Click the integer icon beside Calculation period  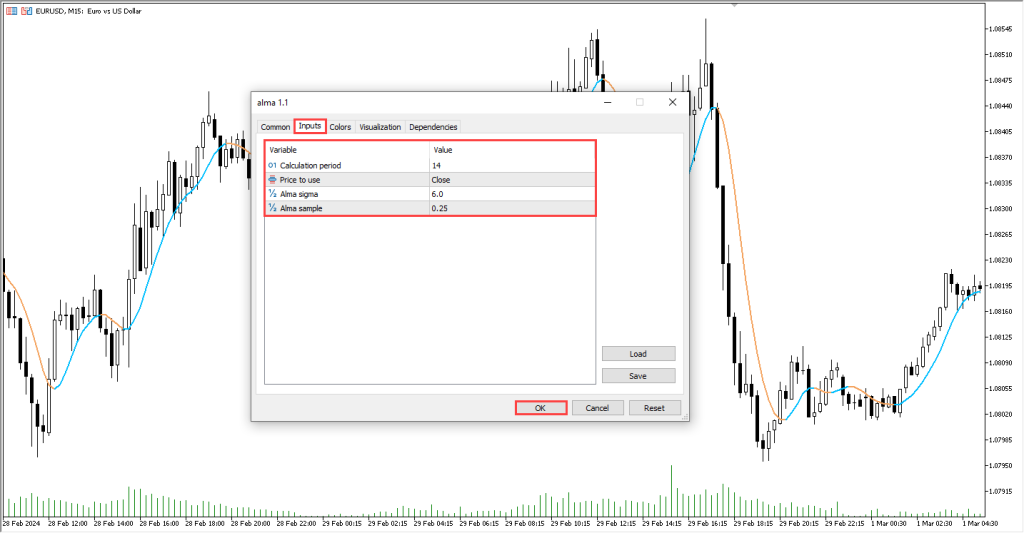tap(272, 165)
